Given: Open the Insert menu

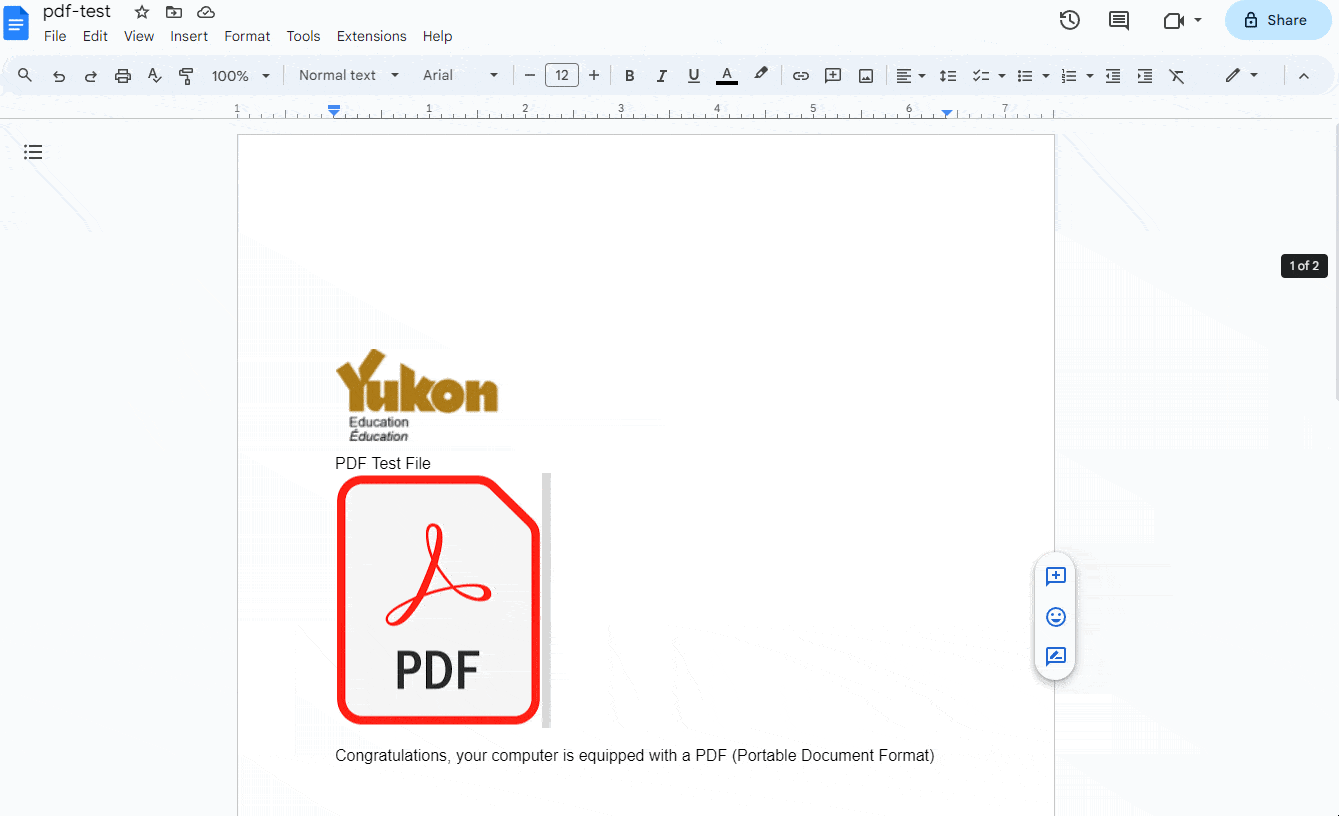Looking at the screenshot, I should click(x=189, y=36).
